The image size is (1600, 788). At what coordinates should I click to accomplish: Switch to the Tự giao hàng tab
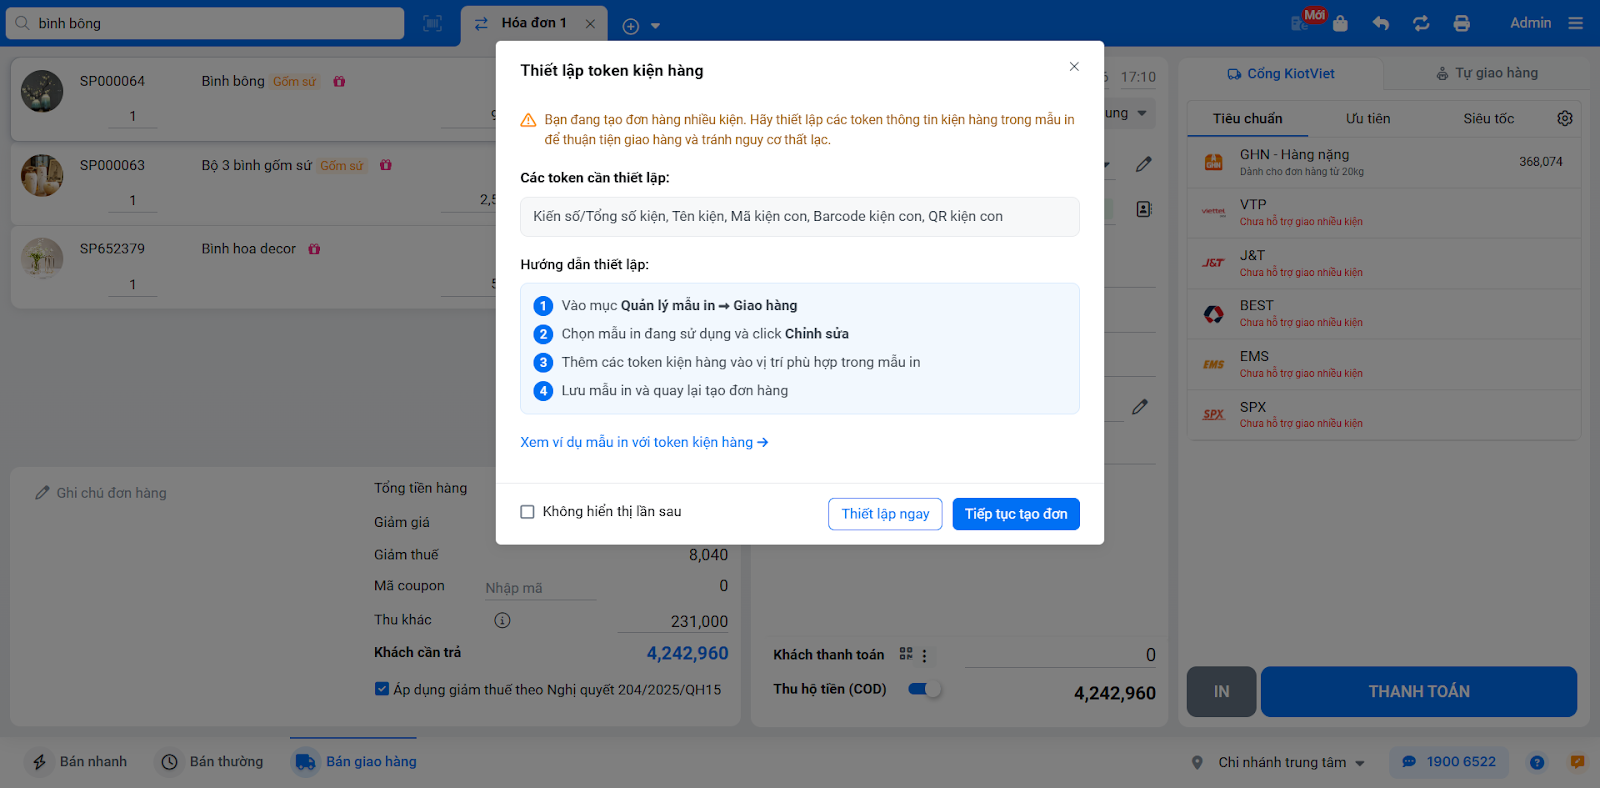[1487, 73]
